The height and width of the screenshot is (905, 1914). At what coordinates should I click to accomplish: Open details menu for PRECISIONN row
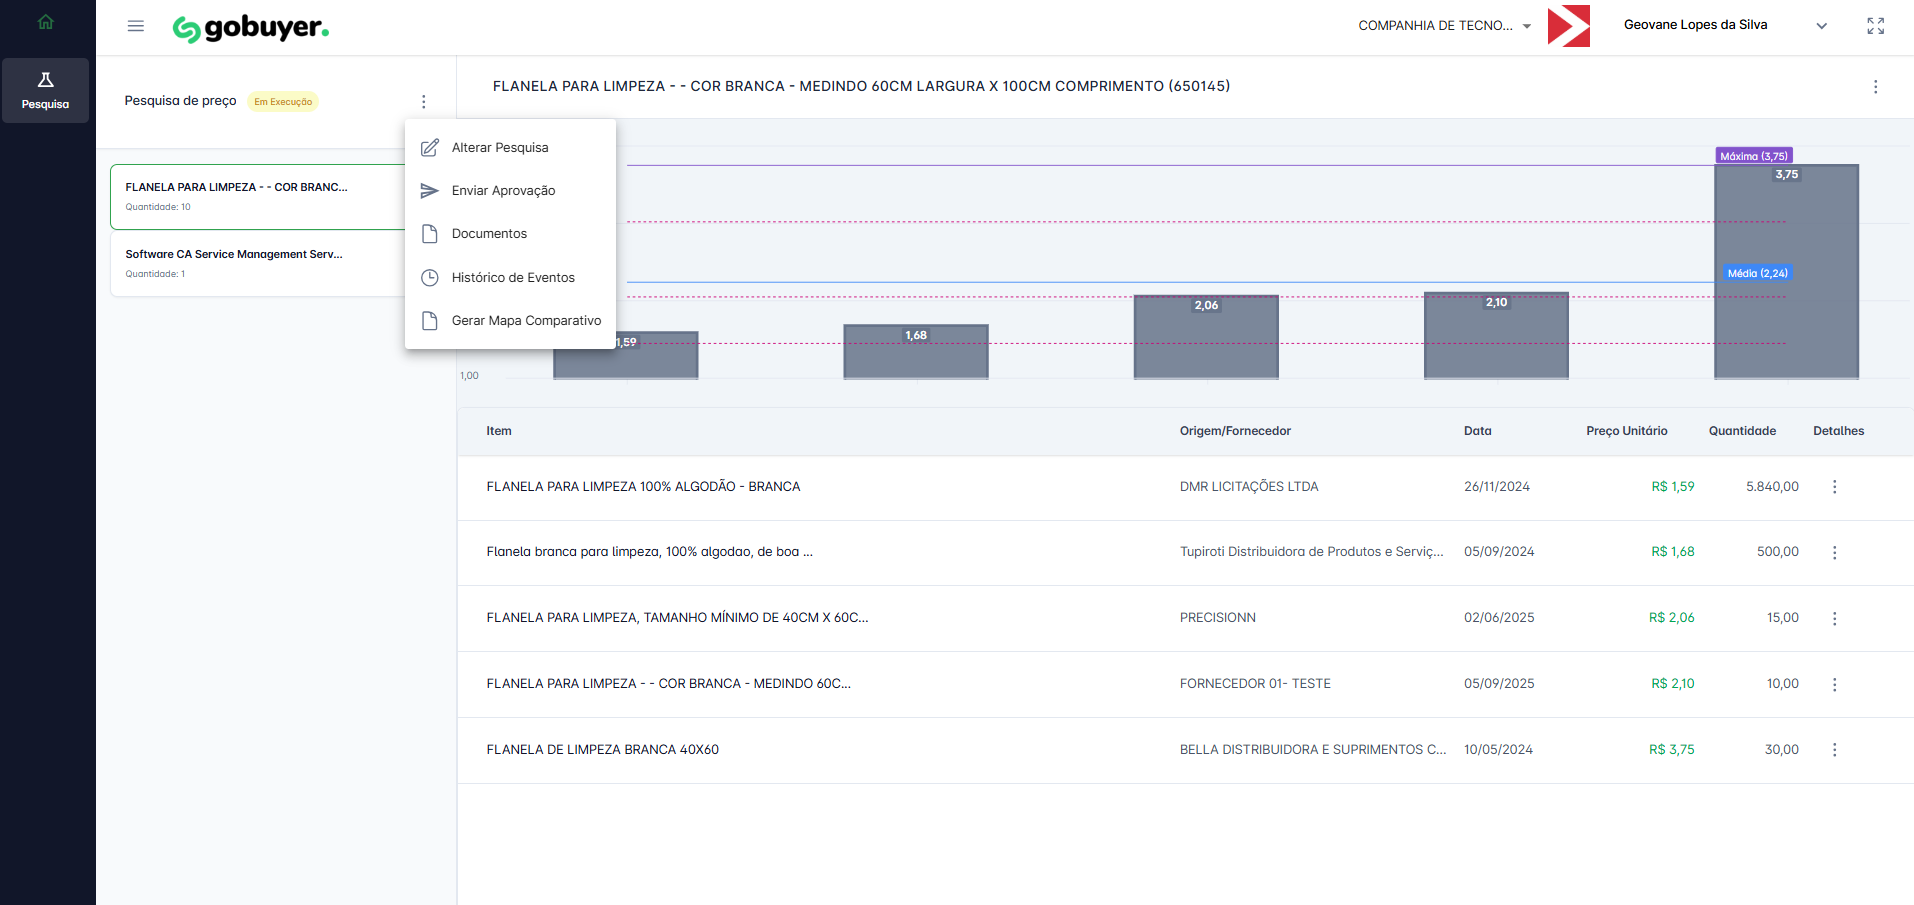(x=1834, y=619)
